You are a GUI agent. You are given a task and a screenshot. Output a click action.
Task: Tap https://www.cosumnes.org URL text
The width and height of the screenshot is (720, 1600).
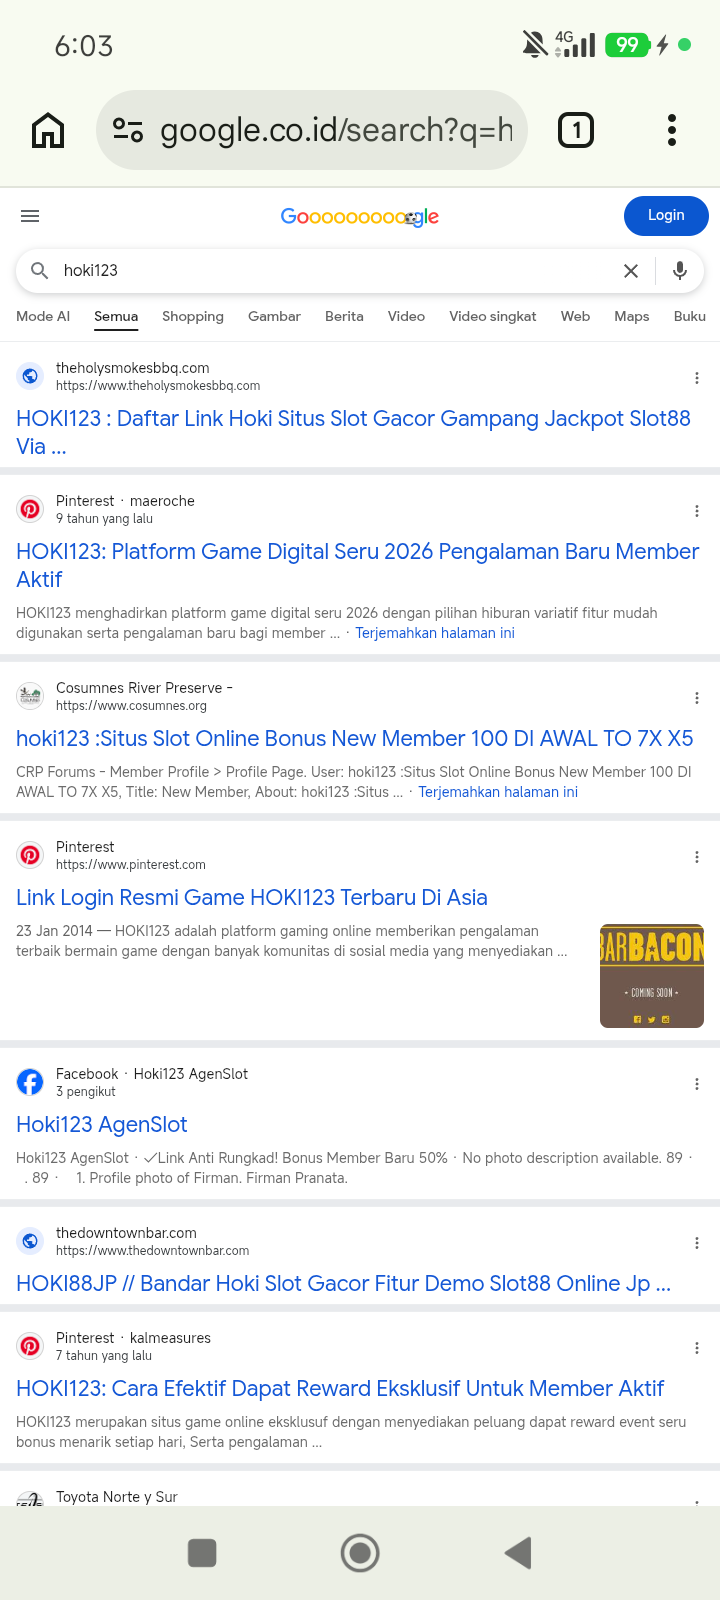click(x=131, y=705)
